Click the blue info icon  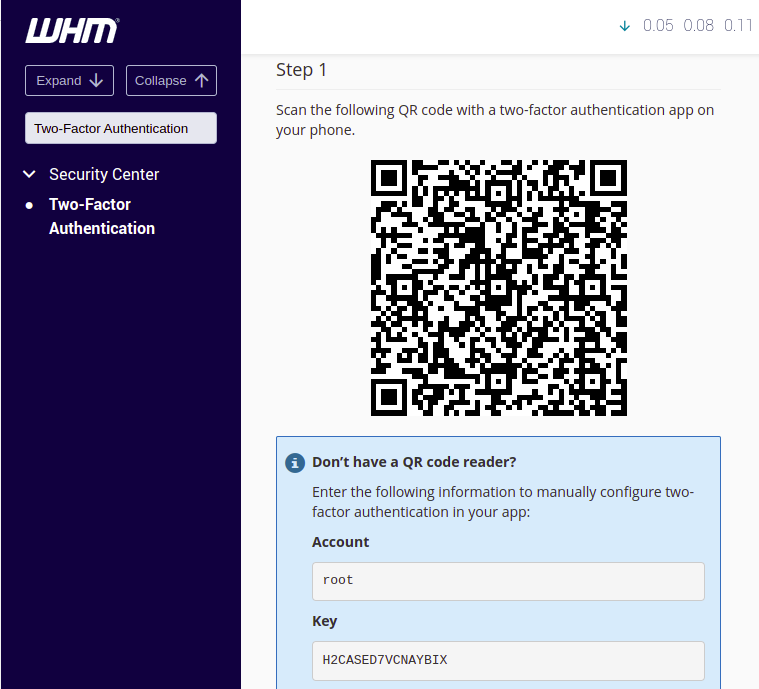coord(295,463)
